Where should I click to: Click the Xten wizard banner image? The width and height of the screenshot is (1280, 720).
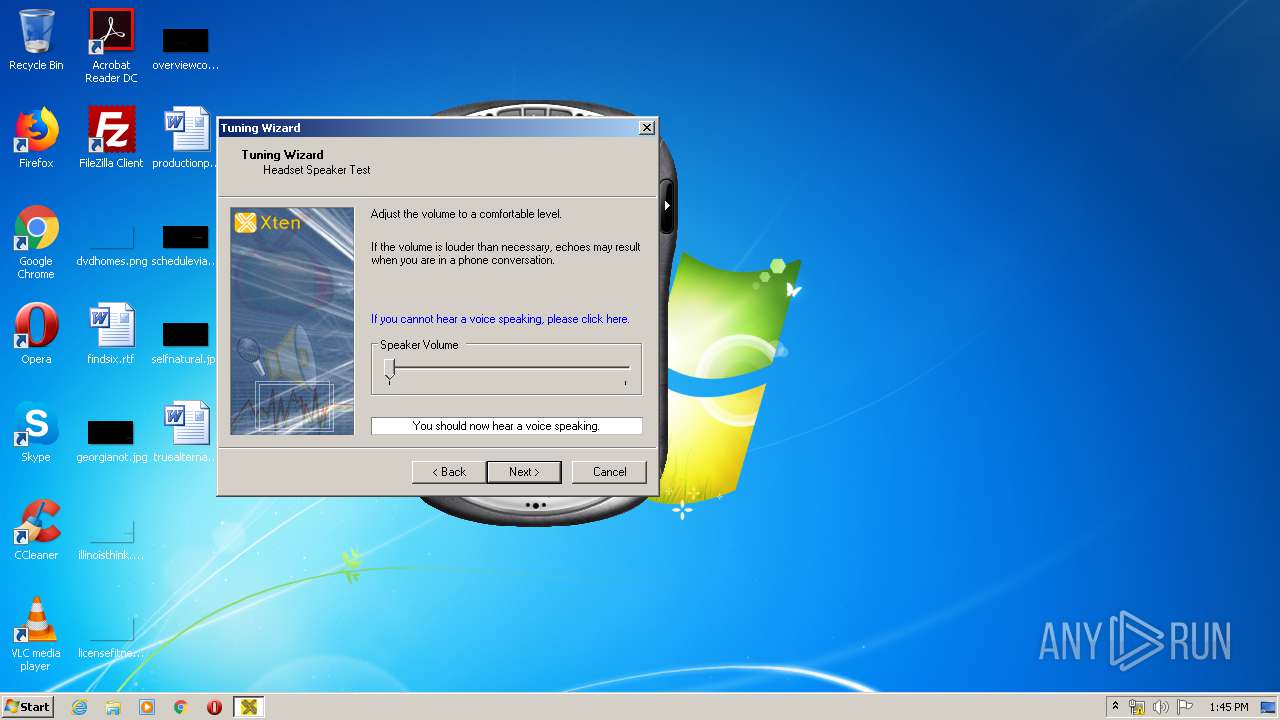tap(292, 321)
